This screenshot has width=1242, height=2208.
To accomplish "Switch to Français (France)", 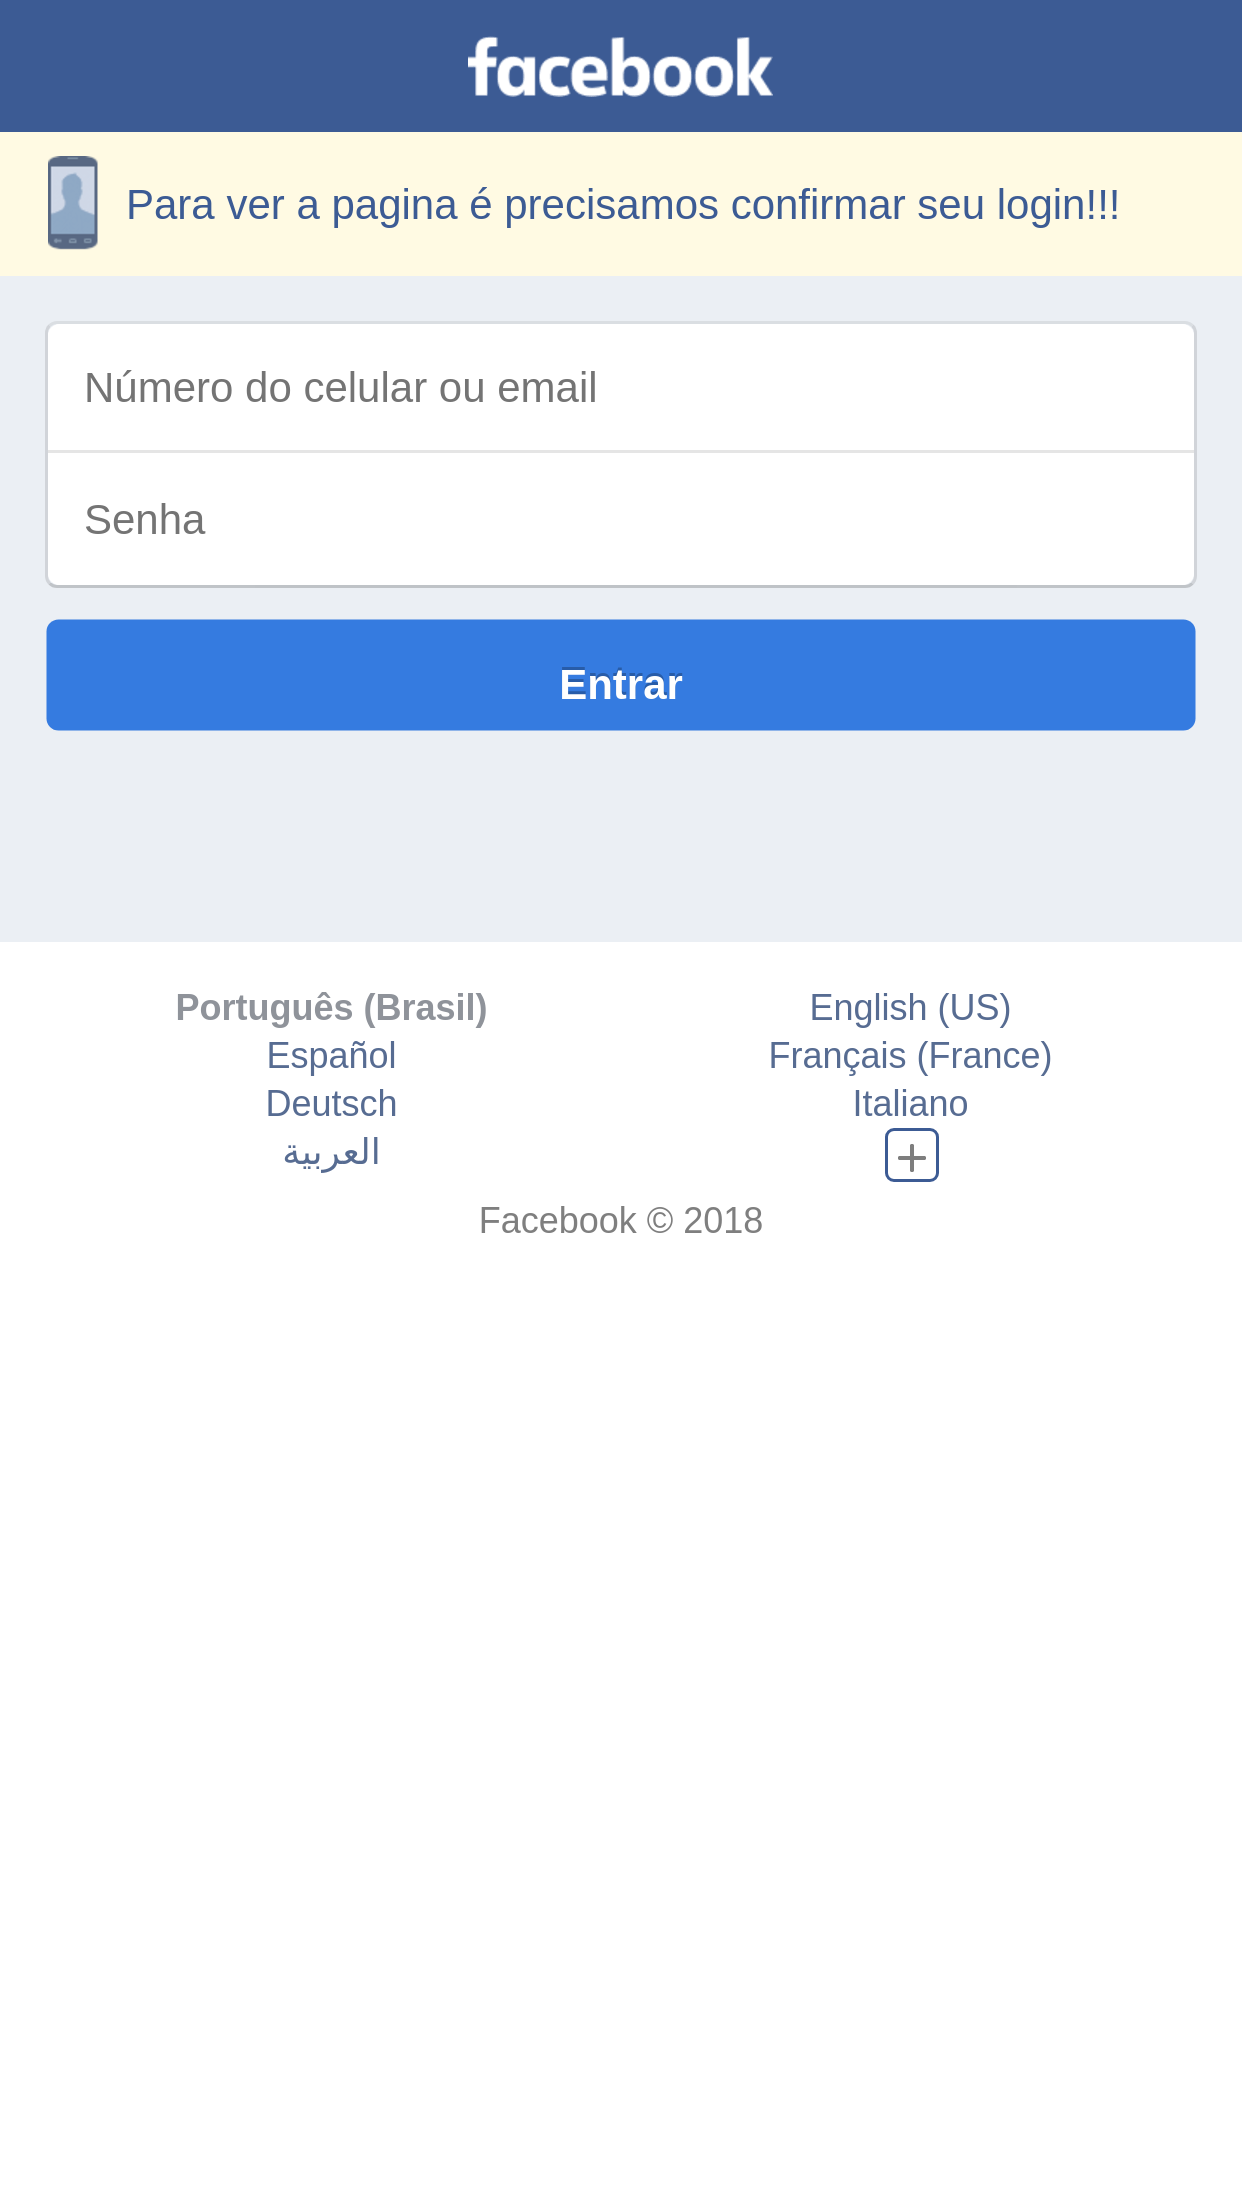I will pos(910,1056).
